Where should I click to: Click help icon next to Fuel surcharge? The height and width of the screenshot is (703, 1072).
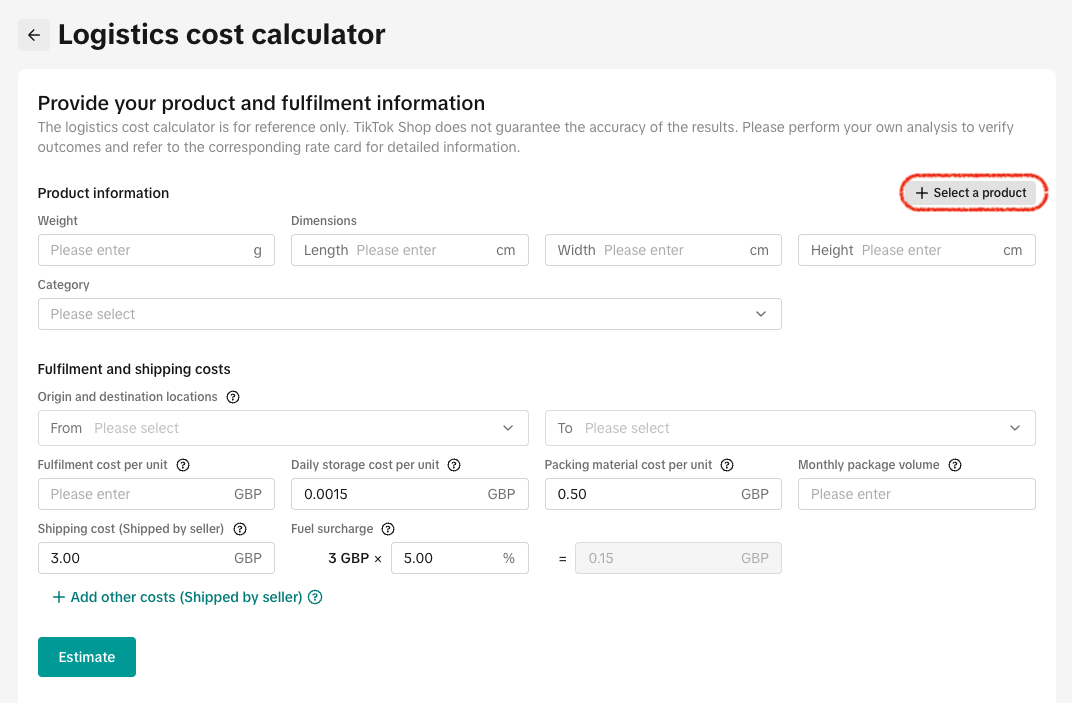[x=388, y=529]
